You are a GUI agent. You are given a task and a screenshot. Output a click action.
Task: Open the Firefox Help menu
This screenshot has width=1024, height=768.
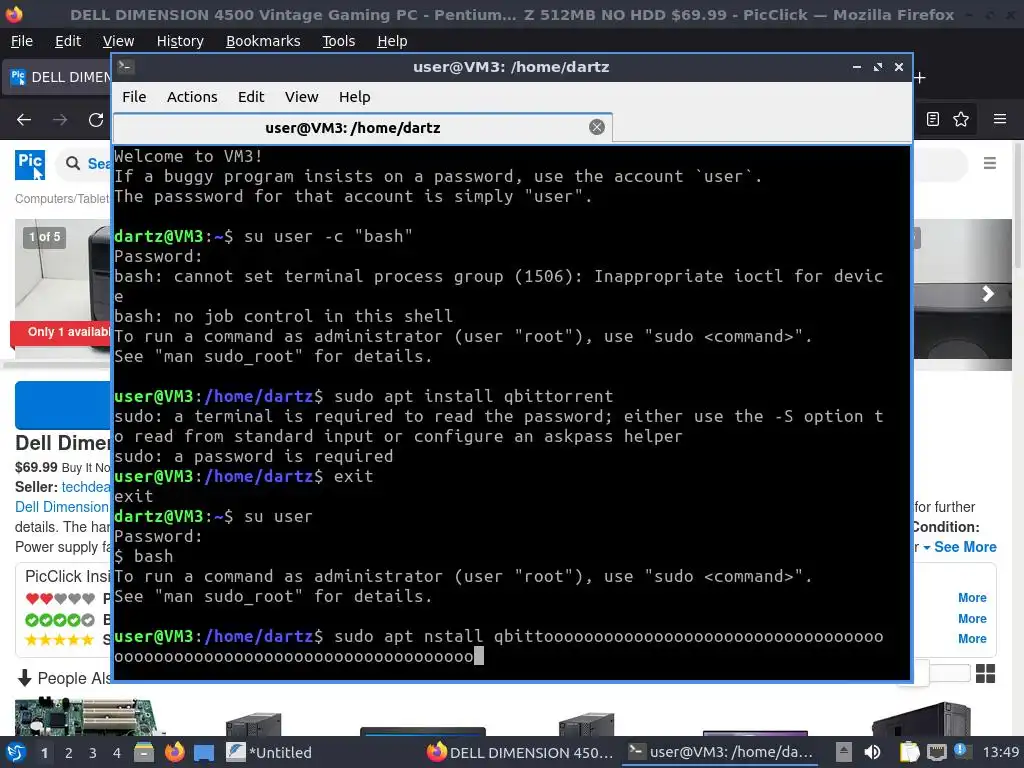(392, 41)
